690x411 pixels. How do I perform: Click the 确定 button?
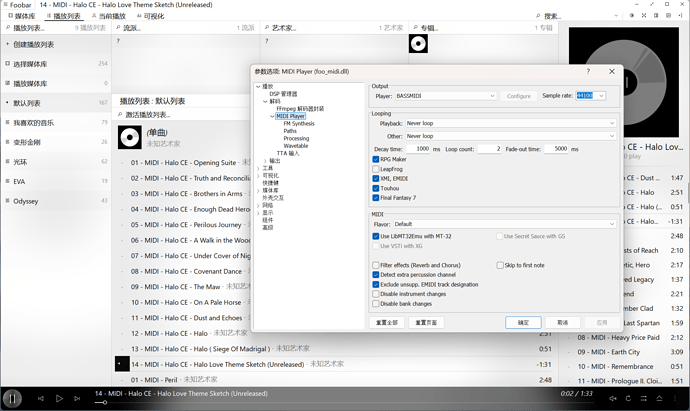tap(523, 323)
